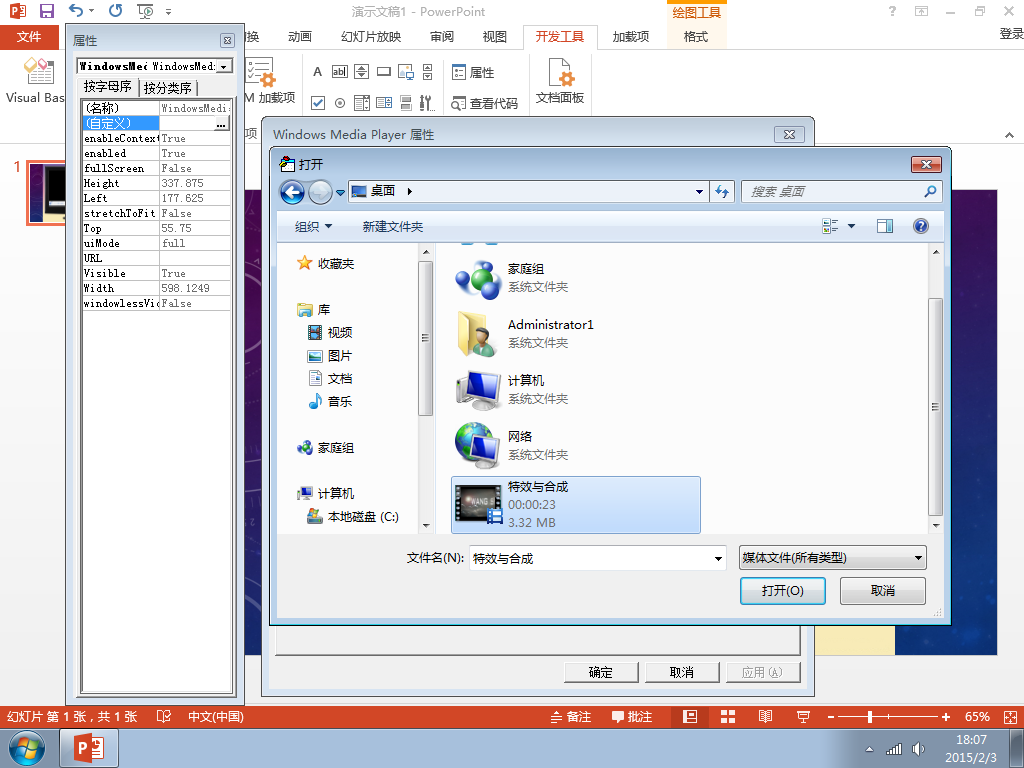Start slideshow from quick access toolbar
This screenshot has width=1024, height=768.
pyautogui.click(x=145, y=11)
